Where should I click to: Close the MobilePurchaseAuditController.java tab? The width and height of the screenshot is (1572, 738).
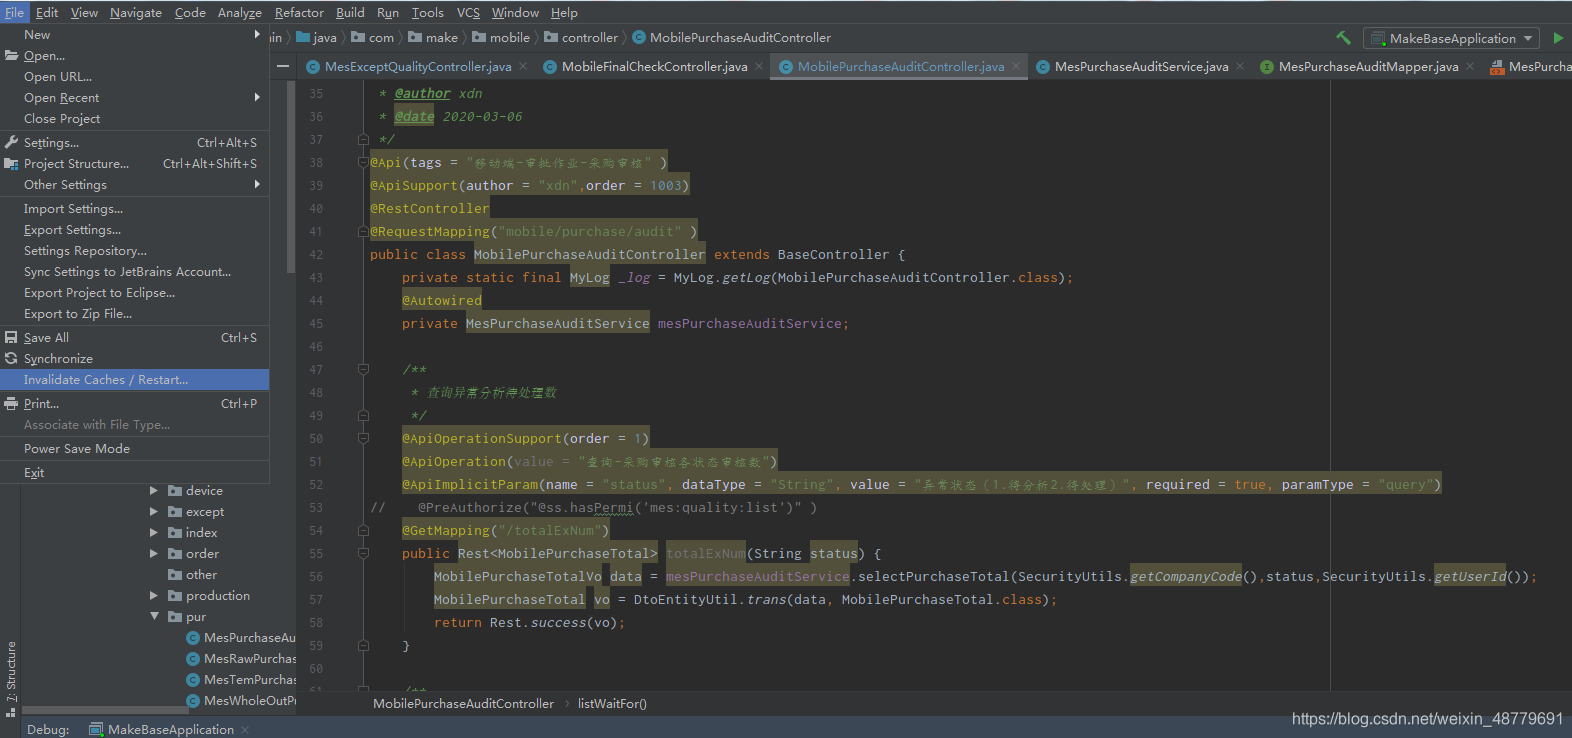point(1016,66)
